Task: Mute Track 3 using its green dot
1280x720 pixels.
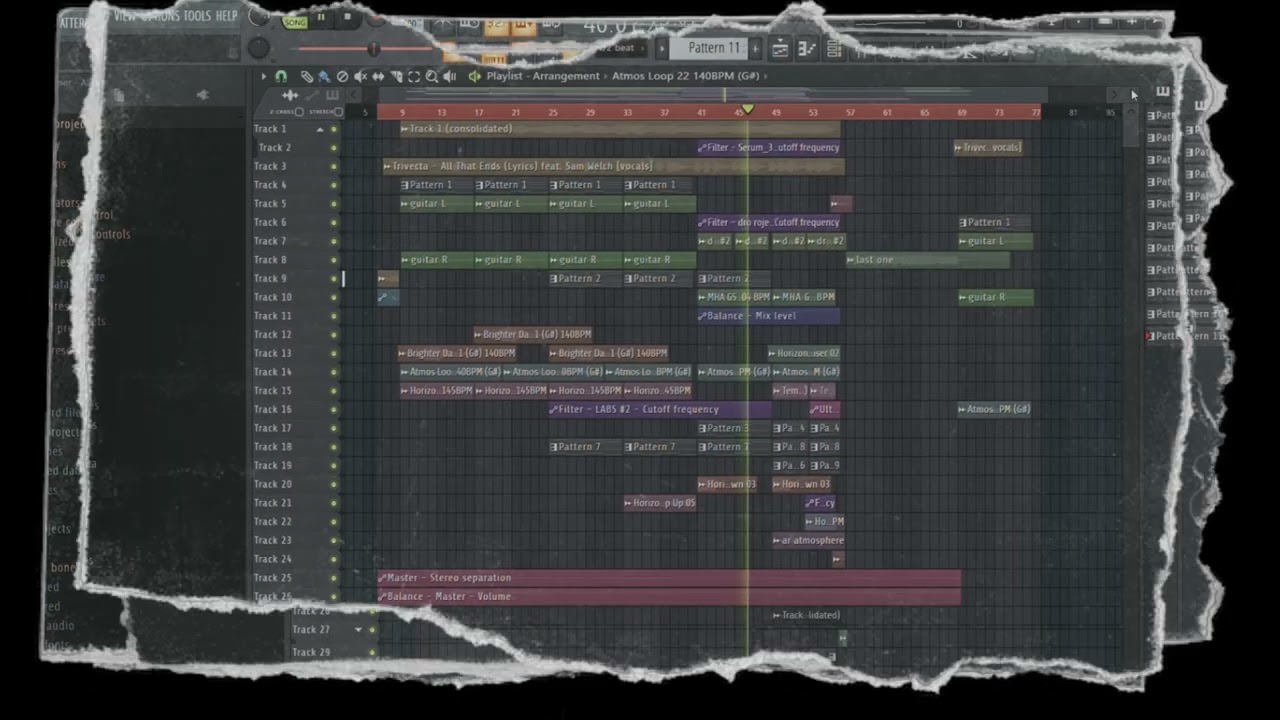Action: 334,166
